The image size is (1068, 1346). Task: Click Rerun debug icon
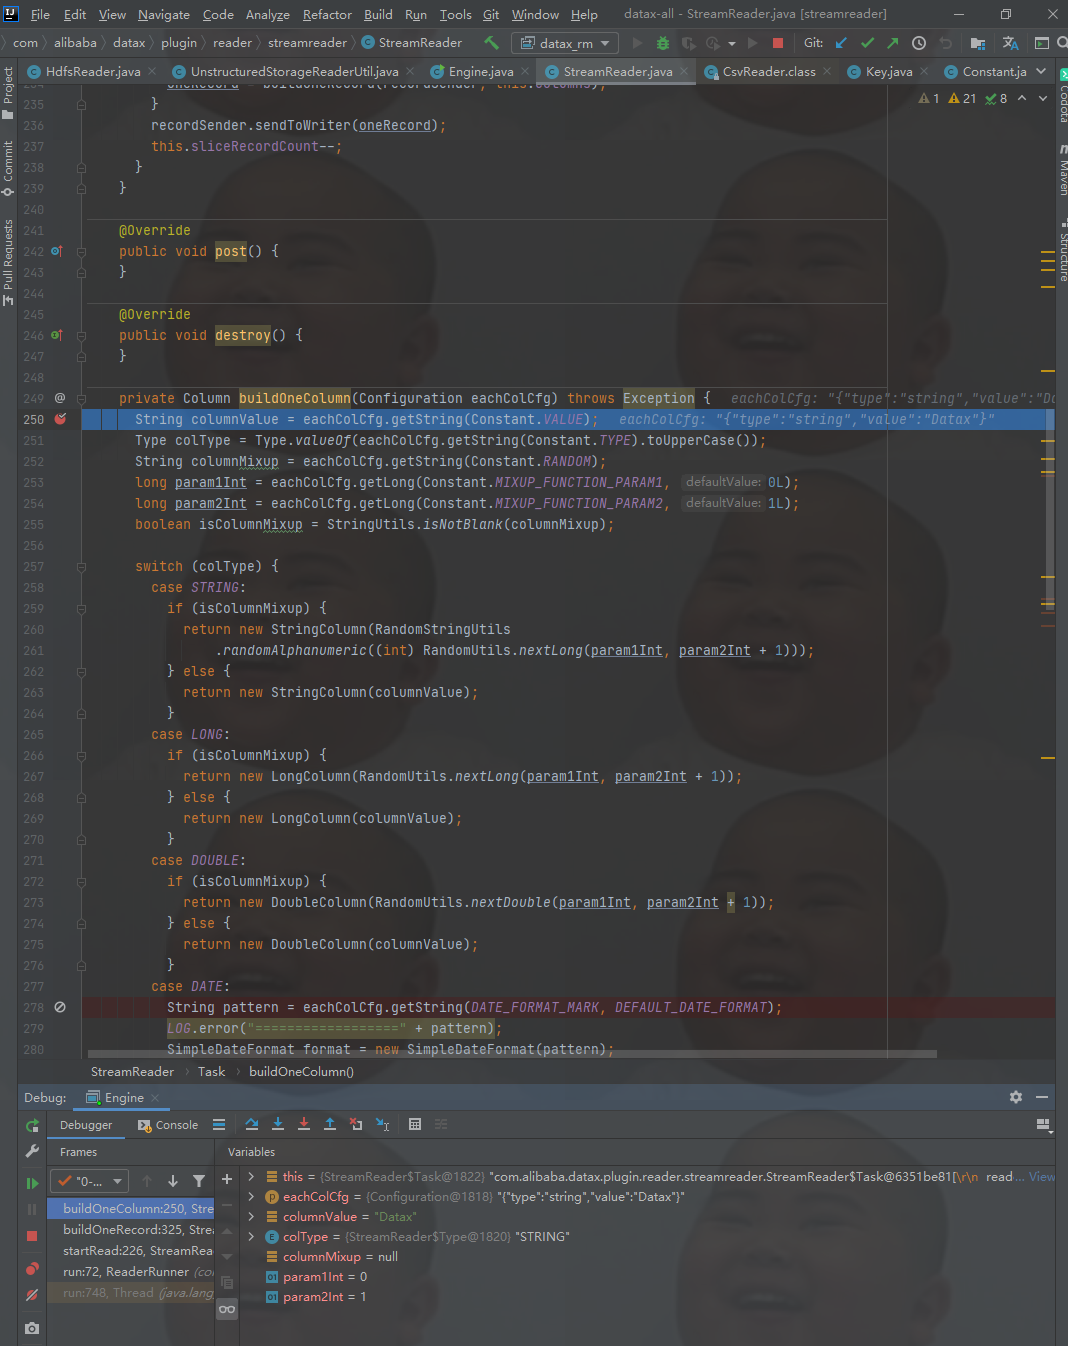click(32, 1126)
